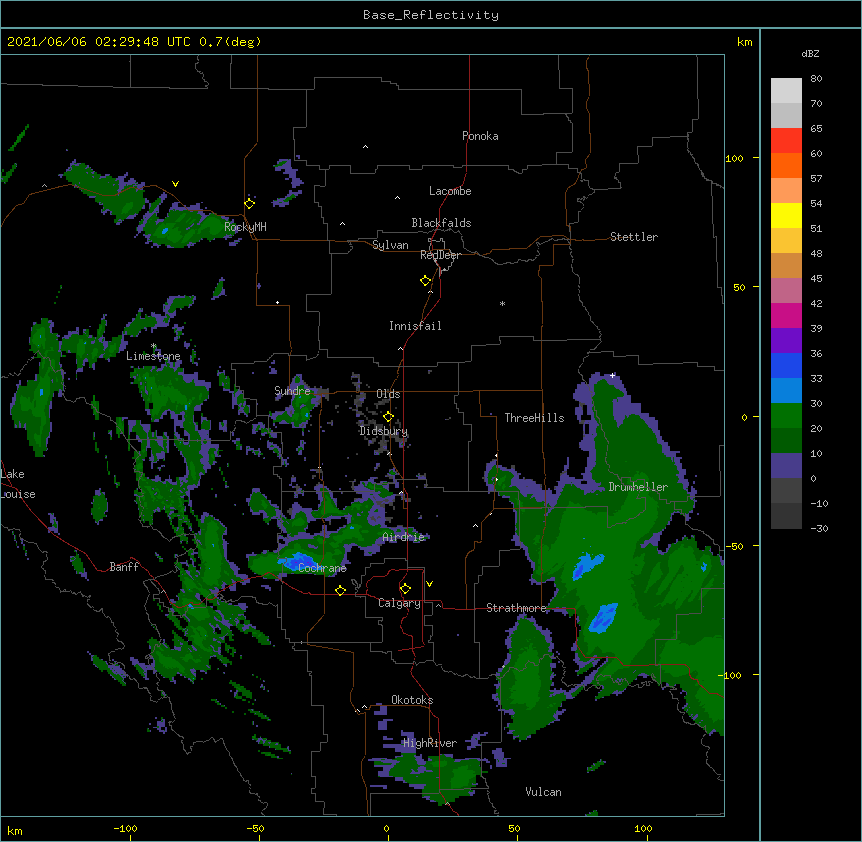Pick the dark gray -10 dBZ legend swatch
This screenshot has height=842, width=862.
[786, 516]
